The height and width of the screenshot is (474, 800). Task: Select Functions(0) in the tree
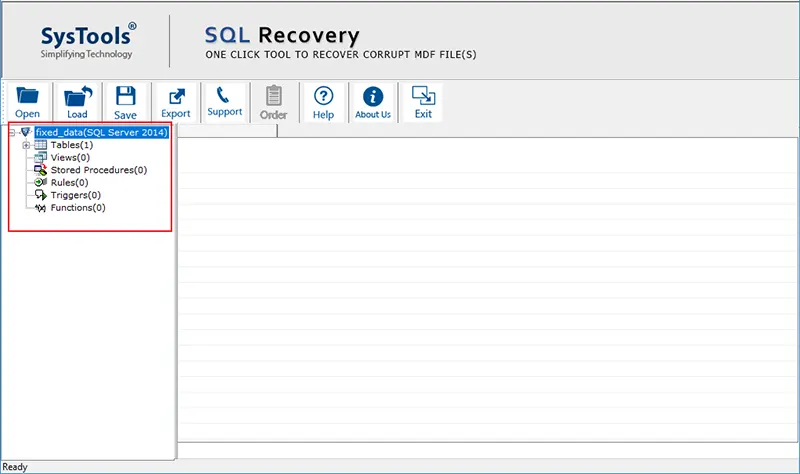pyautogui.click(x=78, y=208)
